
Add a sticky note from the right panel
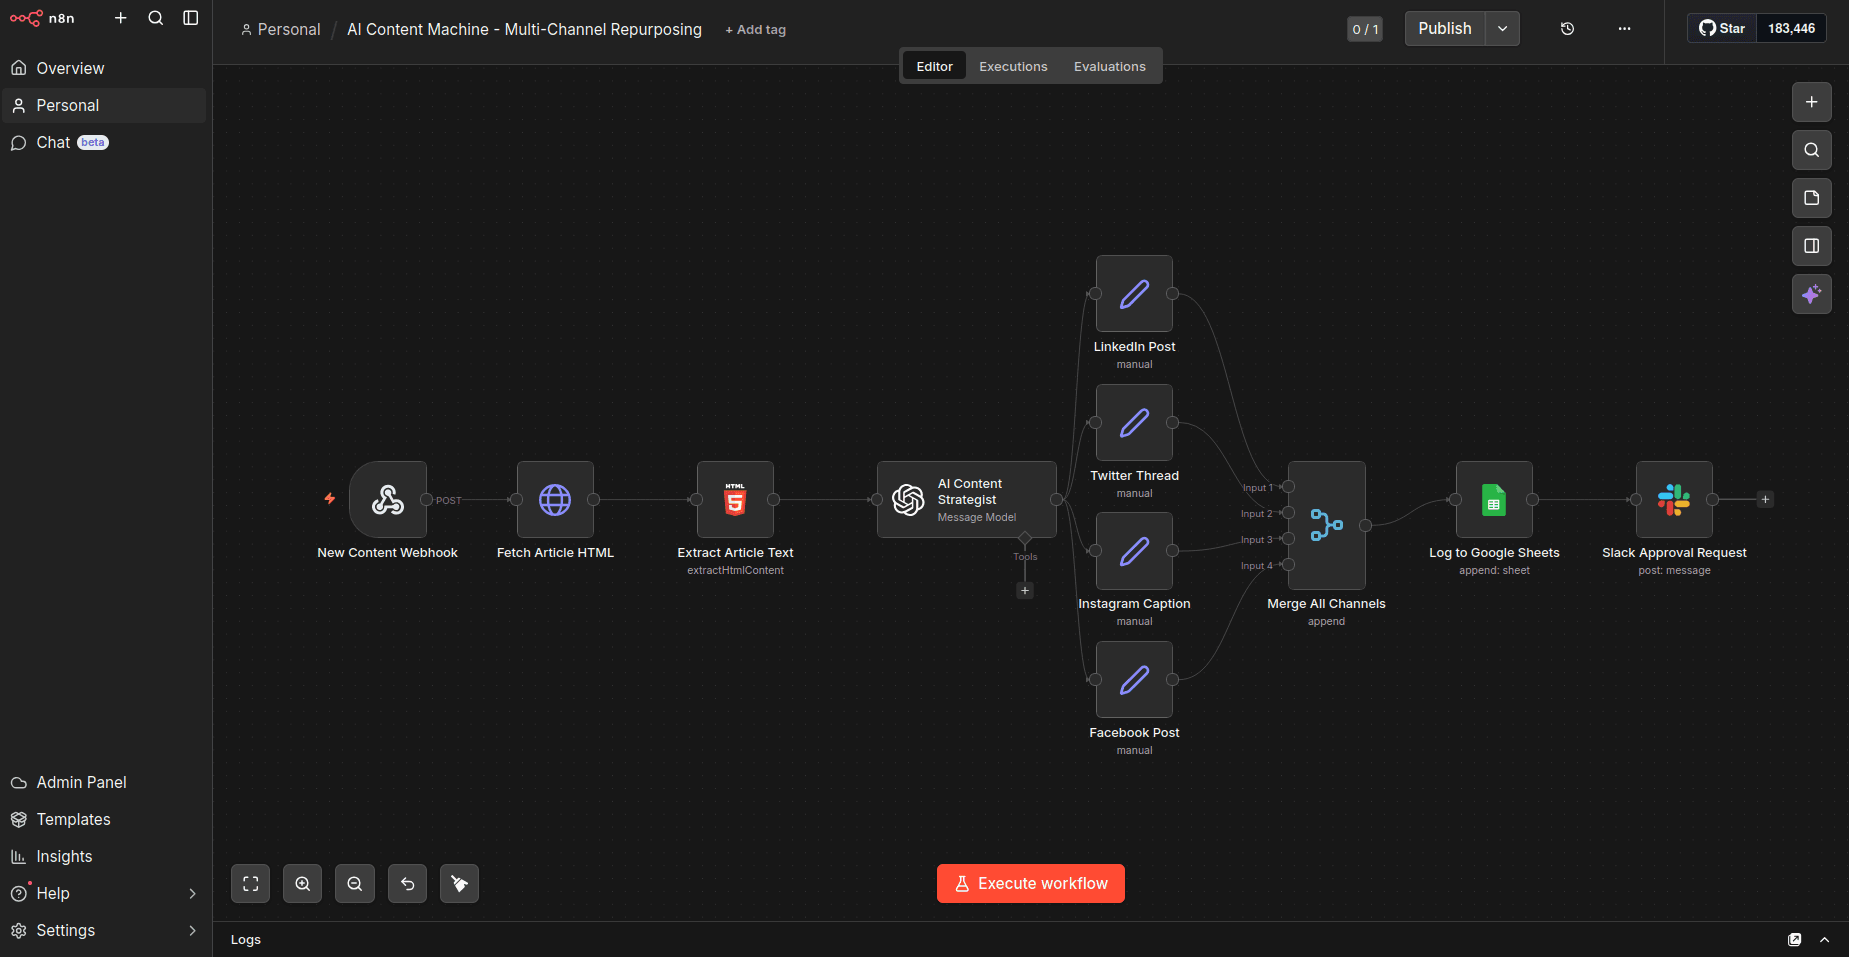click(1810, 198)
